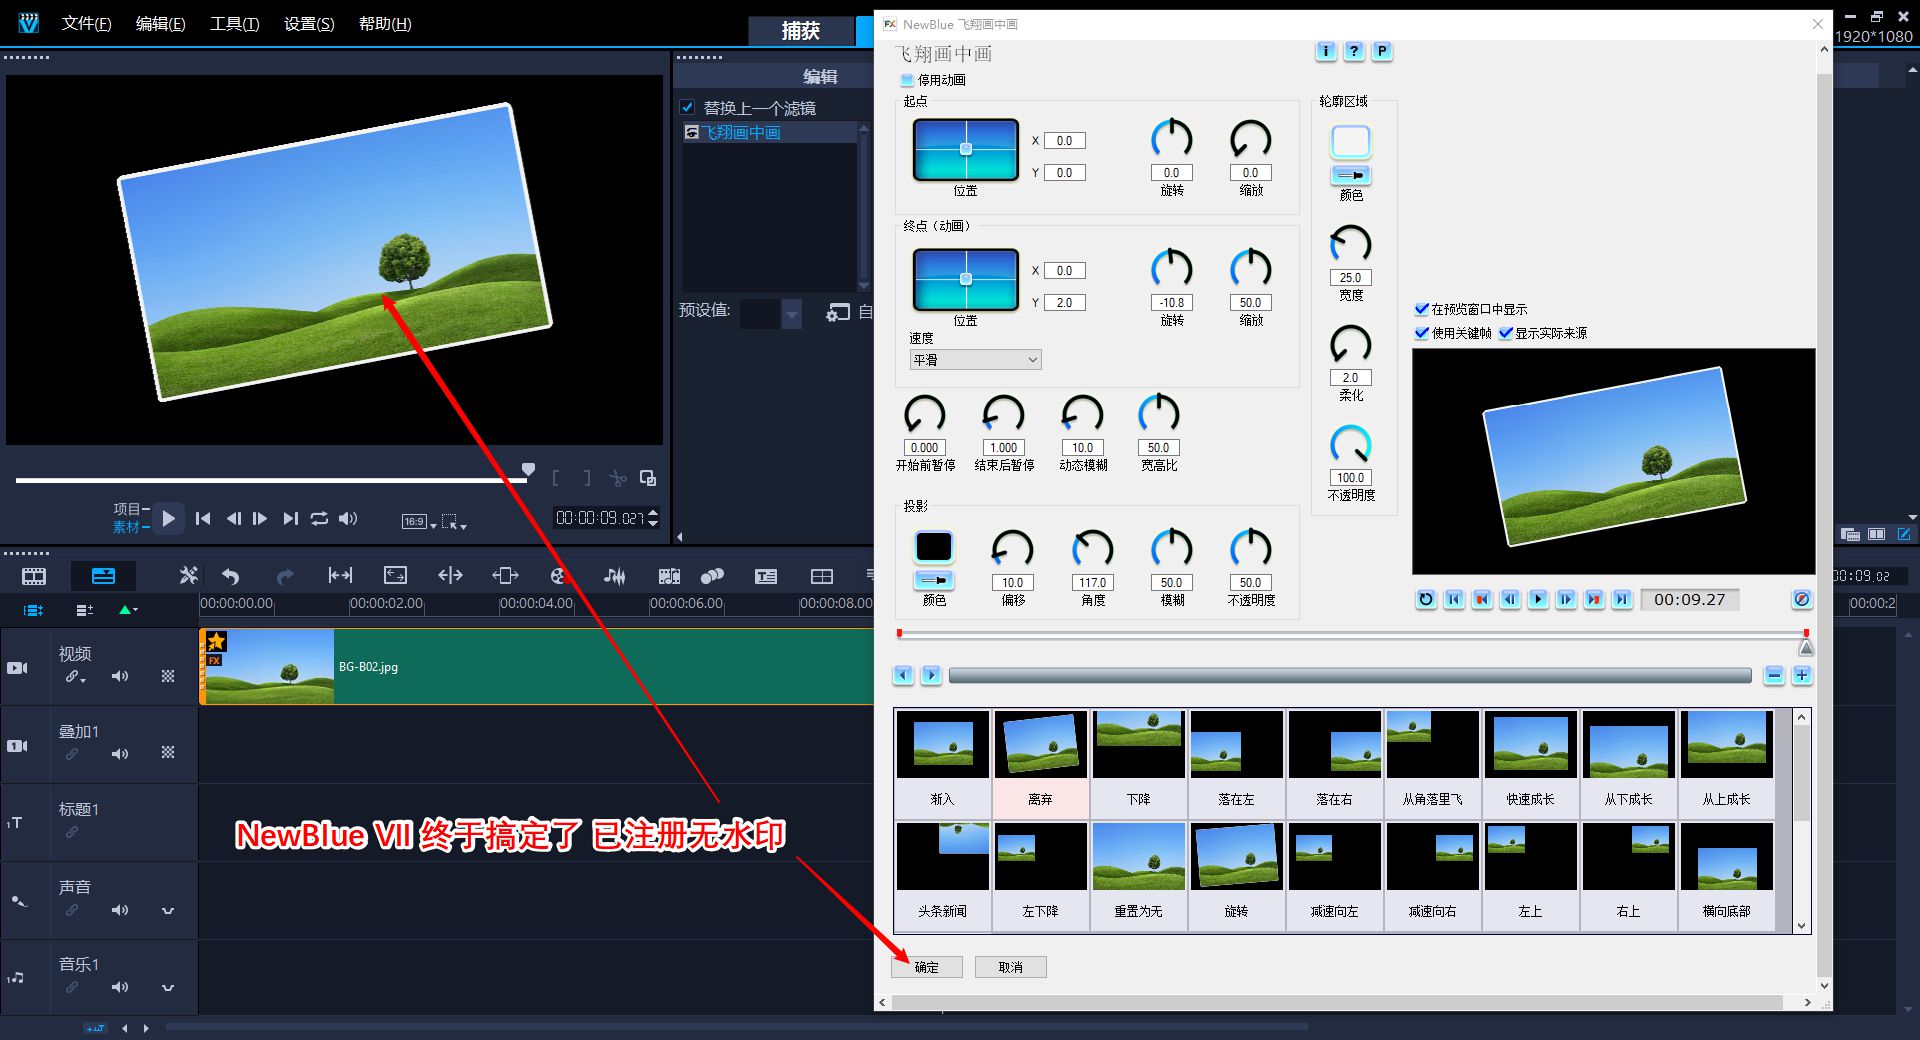Click the undo arrow in timeline toolbar
Screen dimensions: 1920x1040
231,576
